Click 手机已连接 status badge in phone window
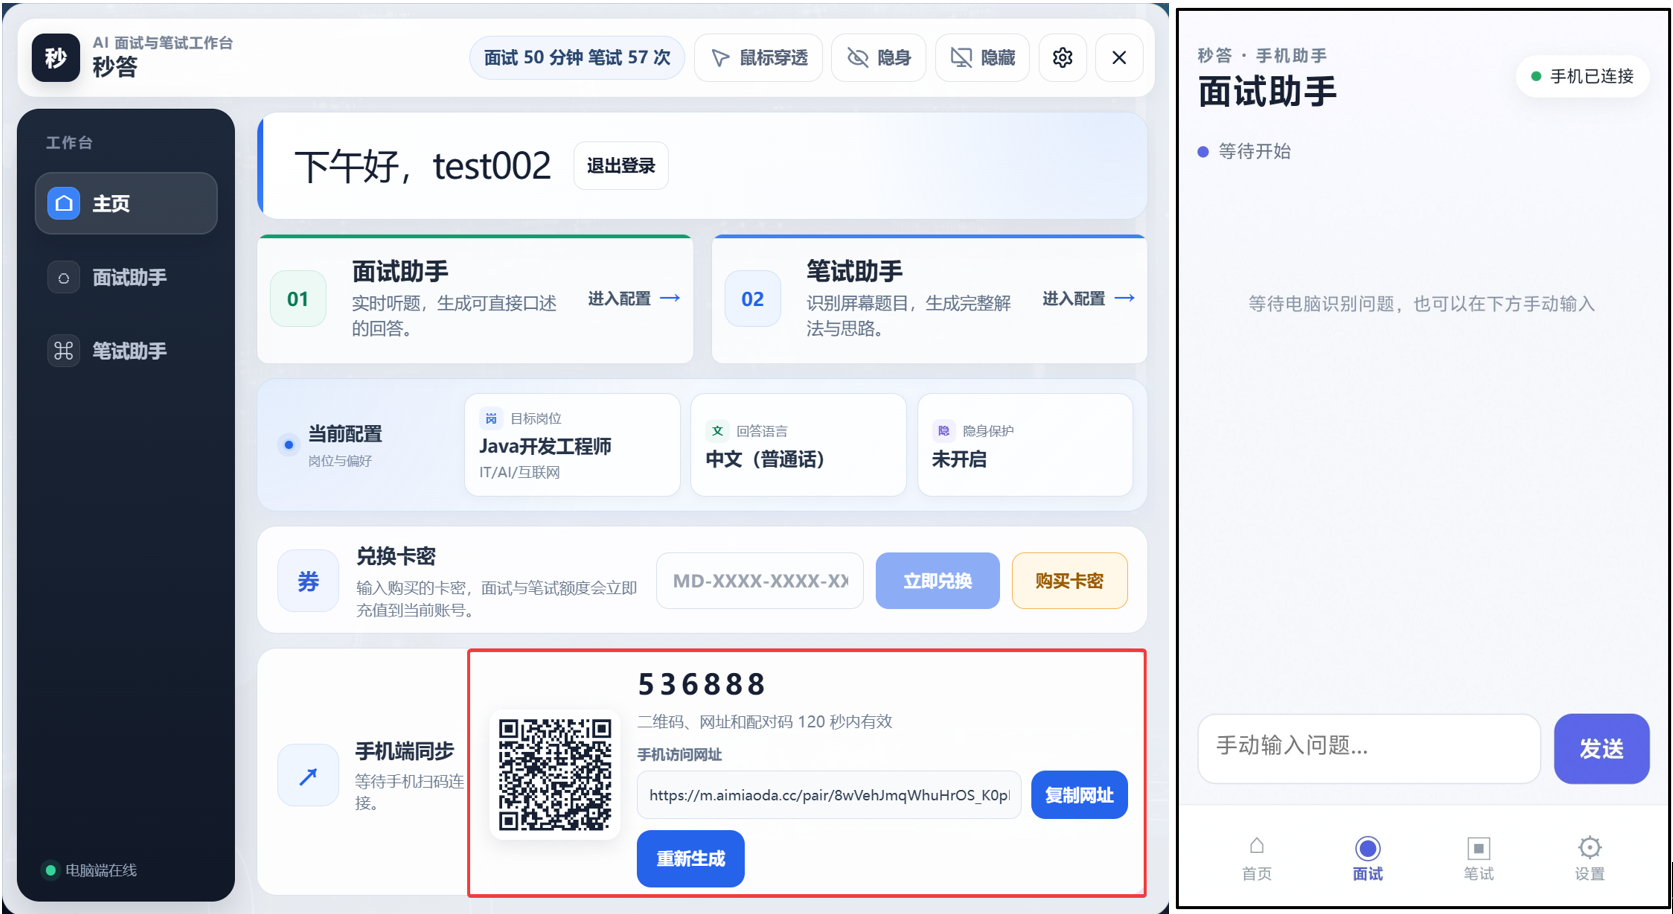This screenshot has height=914, width=1673. 1582,76
